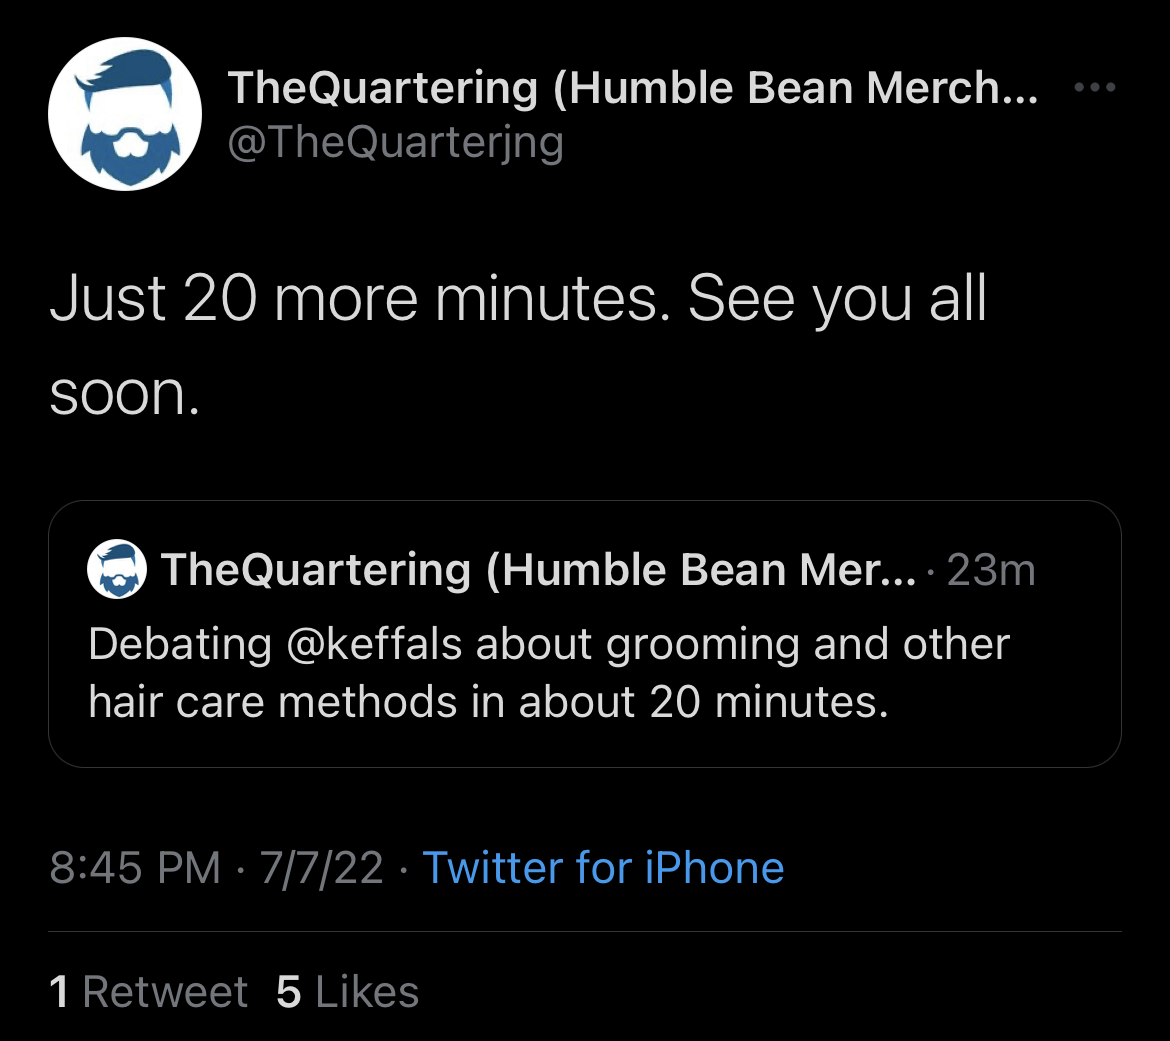Click the word 'soon.' in tweet
The width and height of the screenshot is (1170, 1041).
[x=125, y=394]
